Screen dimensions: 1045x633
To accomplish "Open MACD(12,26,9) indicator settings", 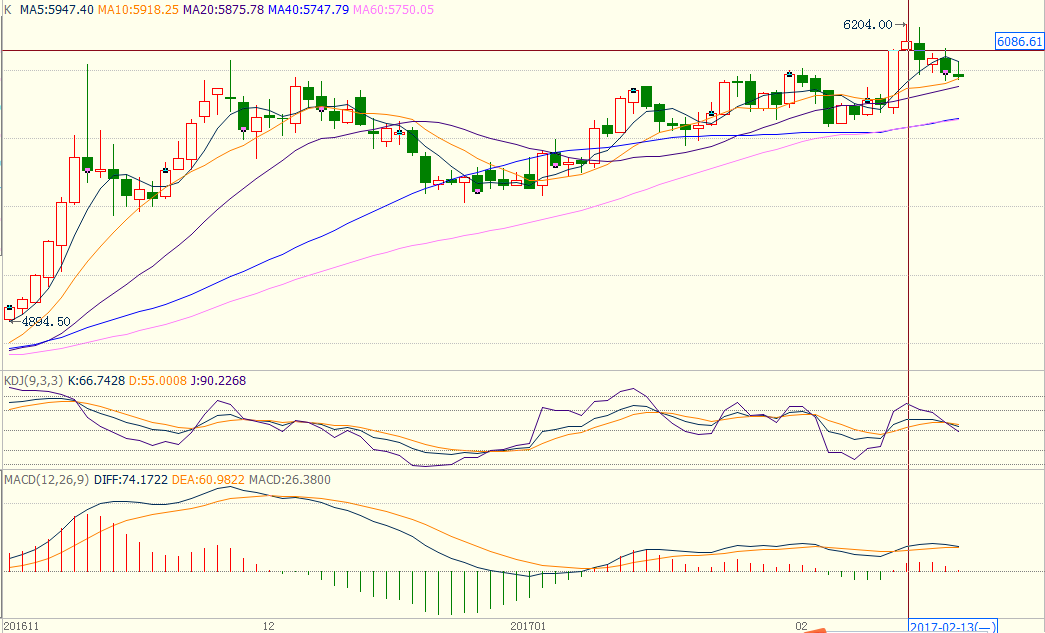I will click(46, 480).
